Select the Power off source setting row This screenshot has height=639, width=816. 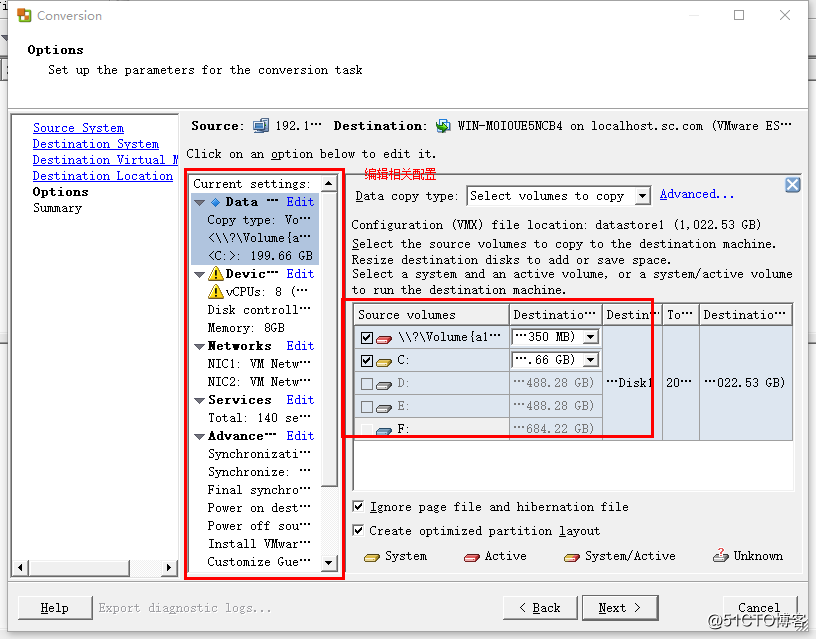(259, 526)
